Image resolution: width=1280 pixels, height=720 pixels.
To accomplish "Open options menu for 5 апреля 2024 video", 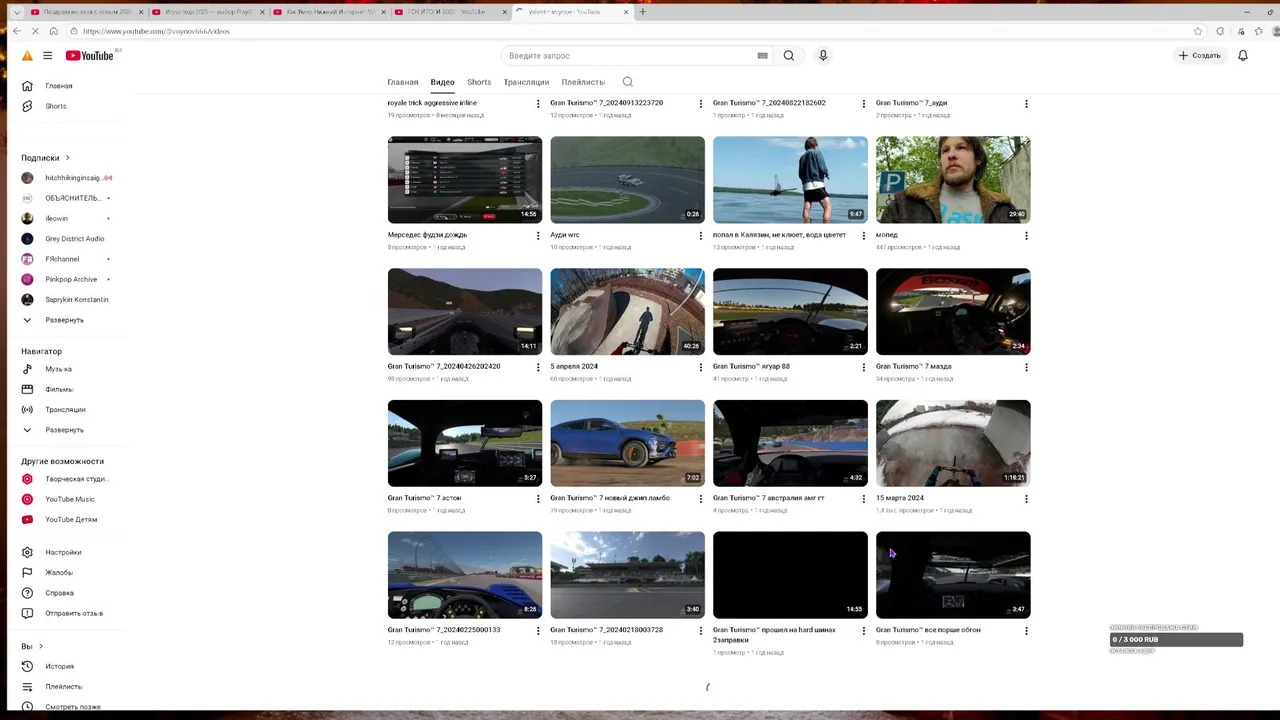I will pos(701,367).
